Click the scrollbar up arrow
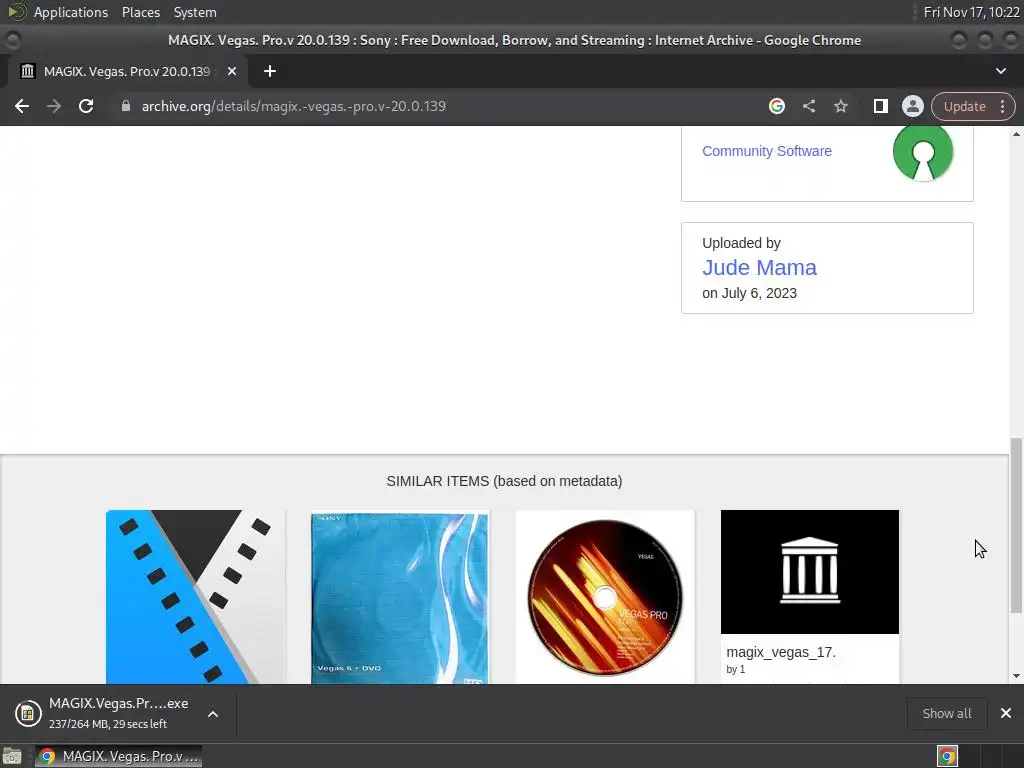This screenshot has height=768, width=1024. coord(1016,134)
